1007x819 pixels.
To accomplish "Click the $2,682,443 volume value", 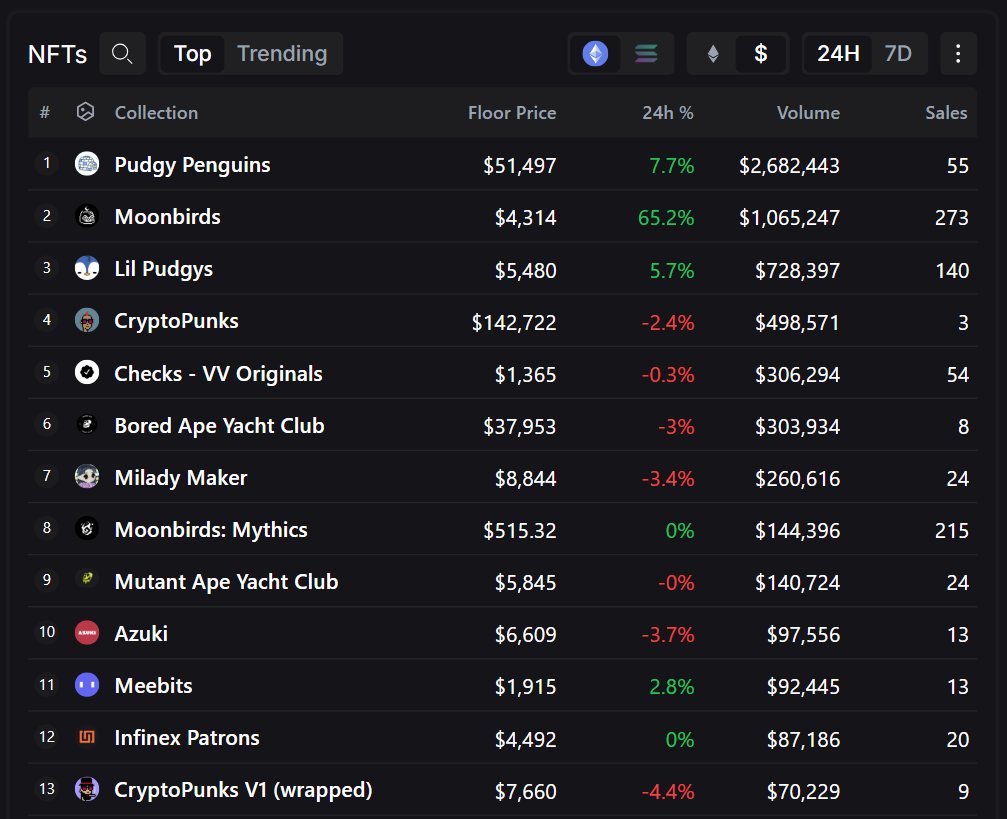I will [x=789, y=166].
